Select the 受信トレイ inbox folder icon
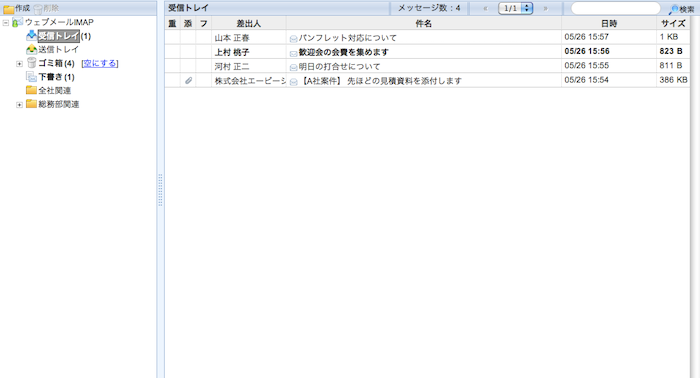 31,35
